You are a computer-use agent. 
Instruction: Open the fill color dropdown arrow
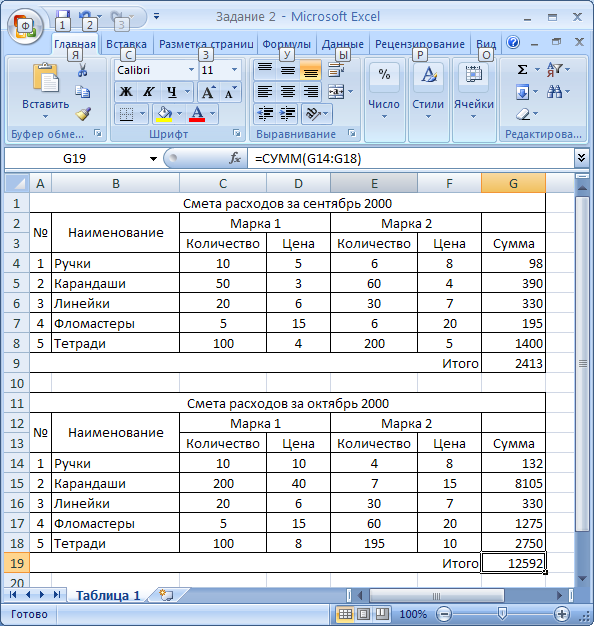pos(180,114)
